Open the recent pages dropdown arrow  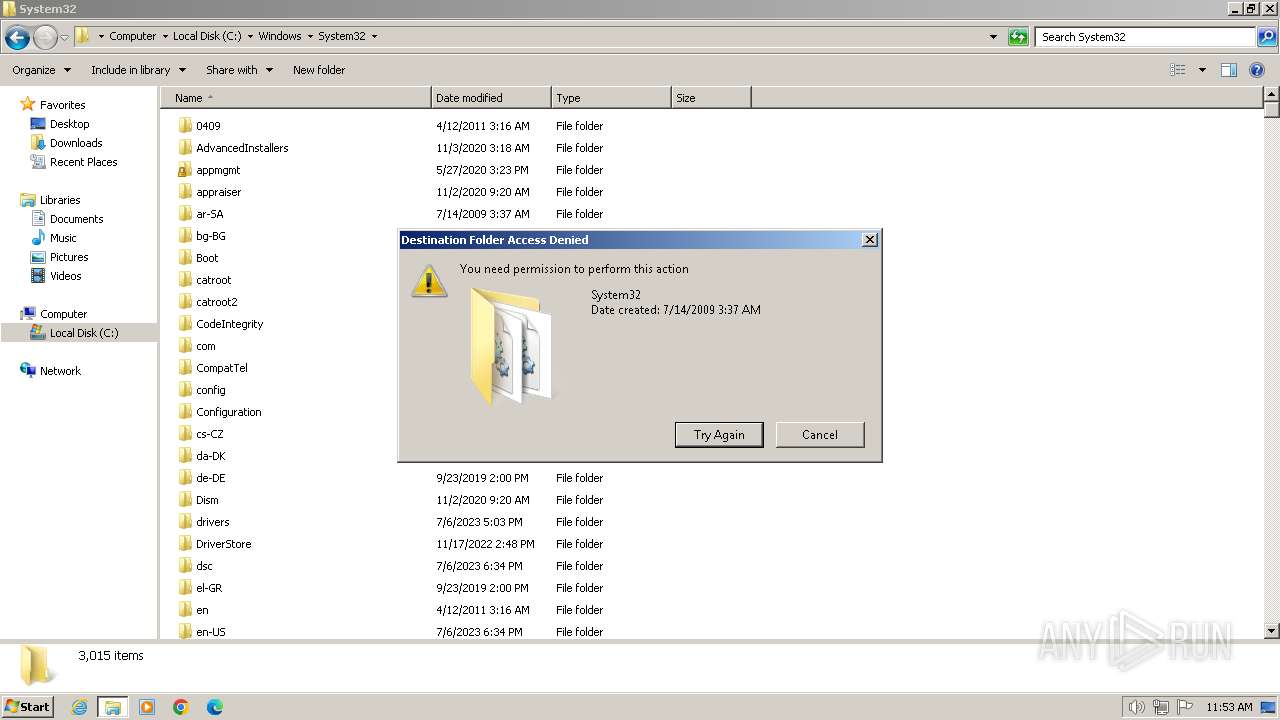[65, 37]
